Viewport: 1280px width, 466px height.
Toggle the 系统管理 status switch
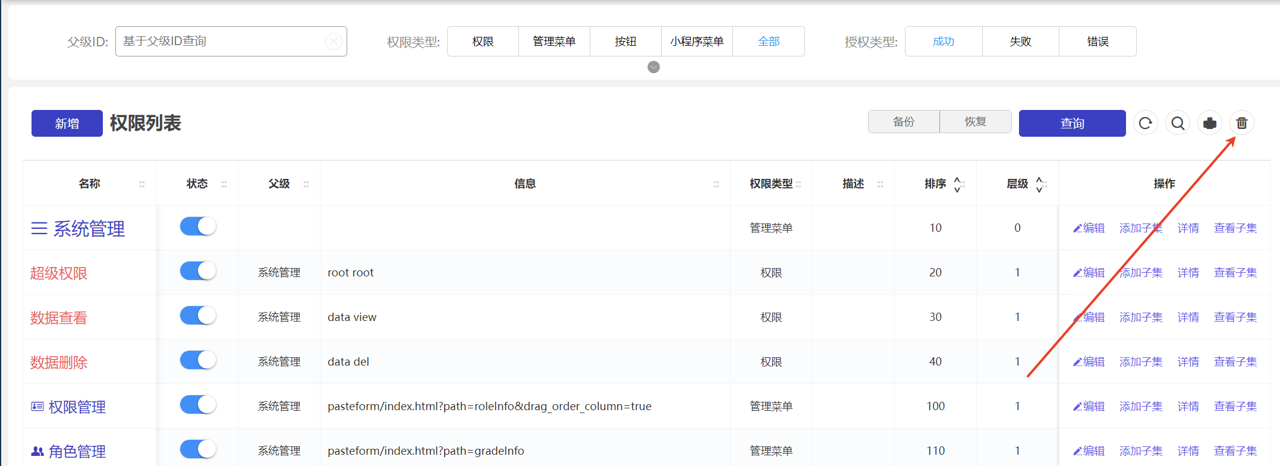point(198,226)
